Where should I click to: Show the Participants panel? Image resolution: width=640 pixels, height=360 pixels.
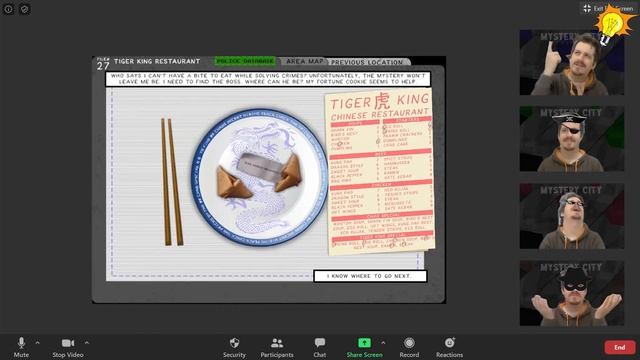click(277, 347)
